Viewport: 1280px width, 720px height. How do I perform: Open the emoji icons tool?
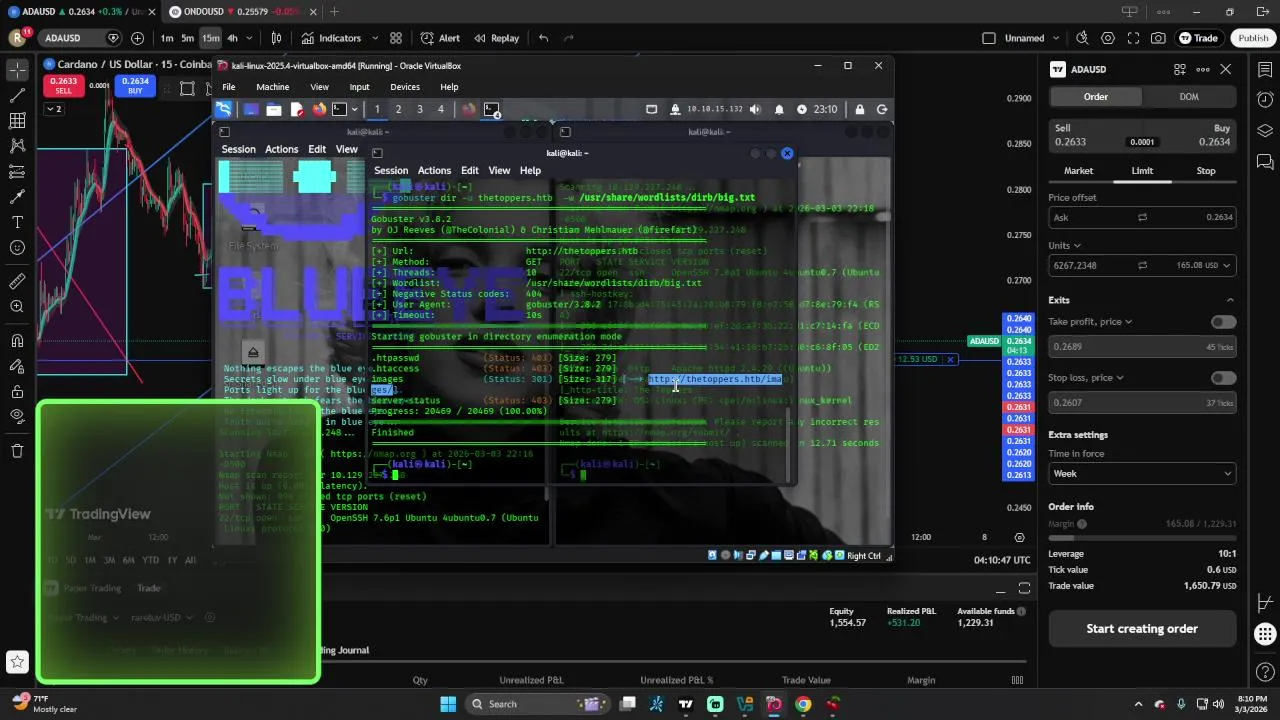[17, 247]
